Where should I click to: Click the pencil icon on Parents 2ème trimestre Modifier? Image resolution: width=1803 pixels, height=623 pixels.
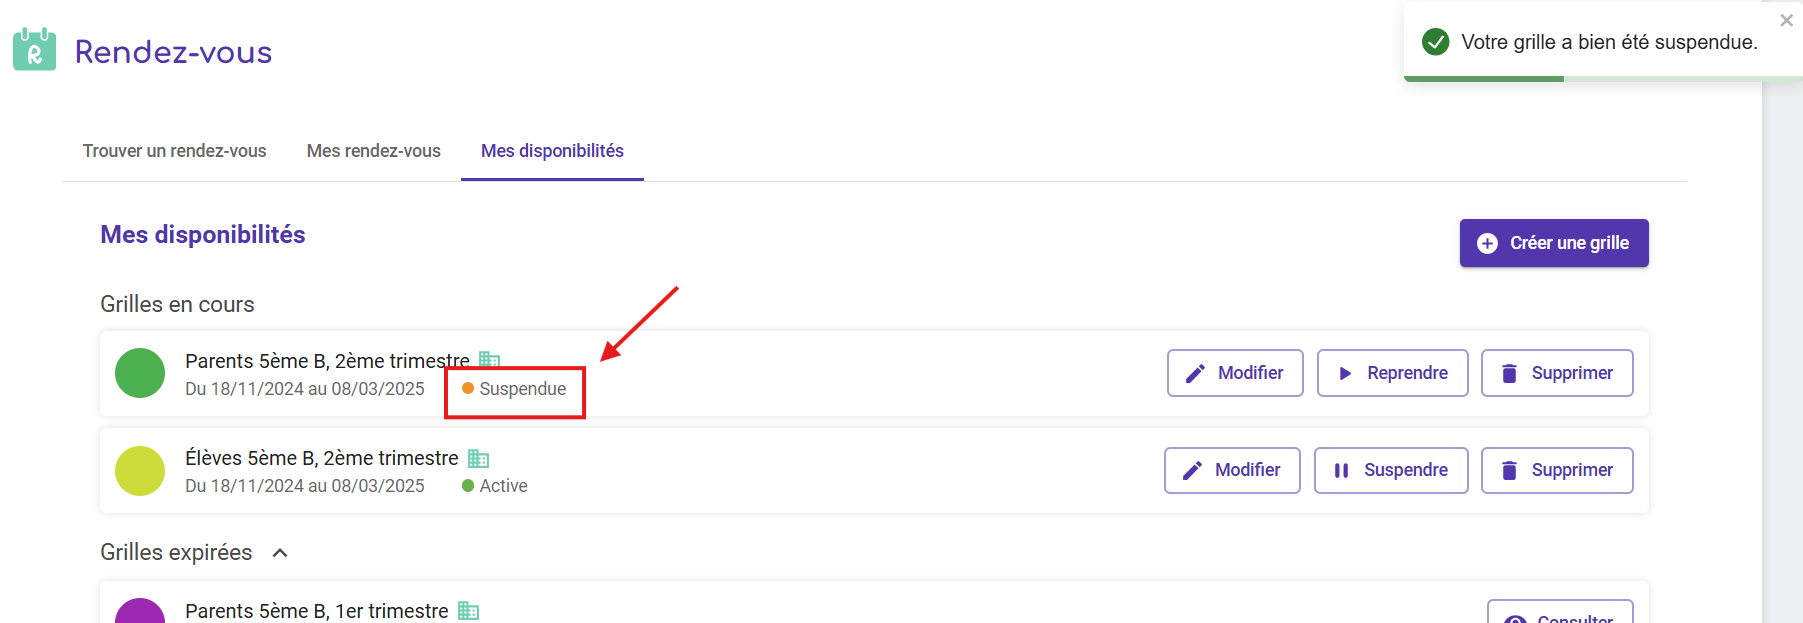click(1195, 373)
